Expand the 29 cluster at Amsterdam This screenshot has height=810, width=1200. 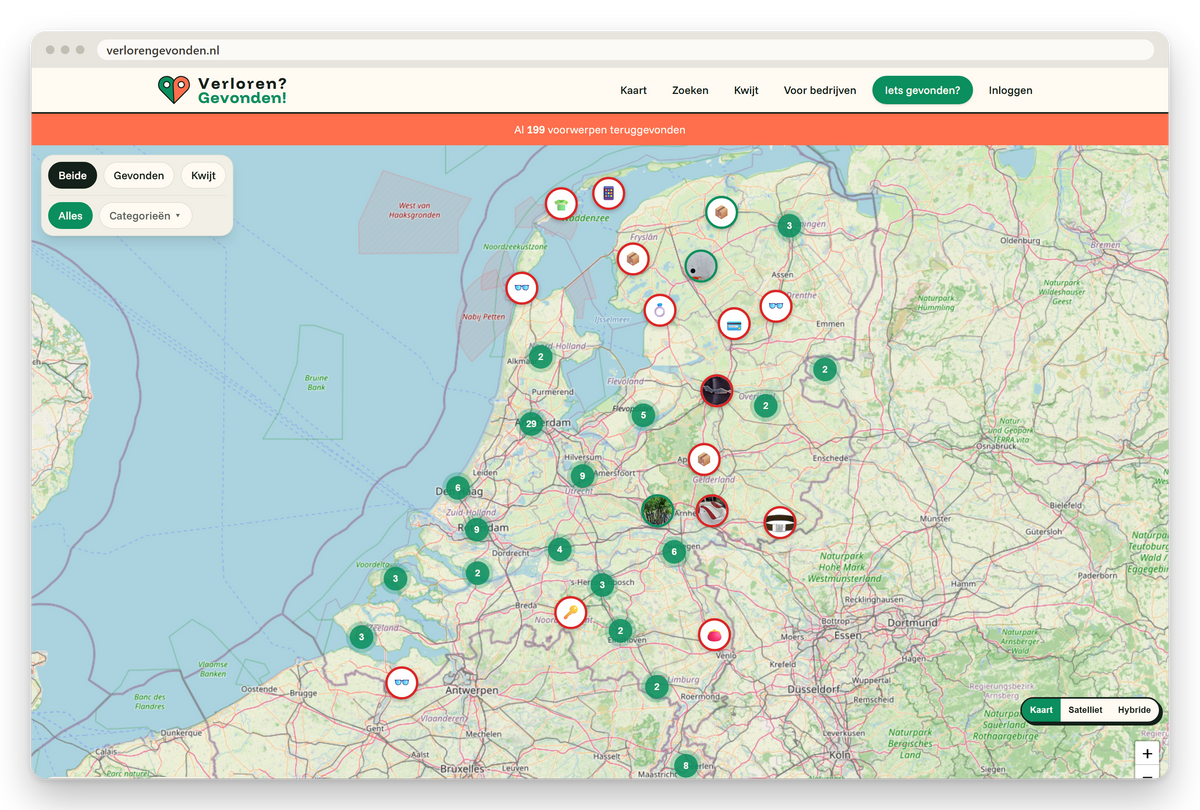click(531, 424)
